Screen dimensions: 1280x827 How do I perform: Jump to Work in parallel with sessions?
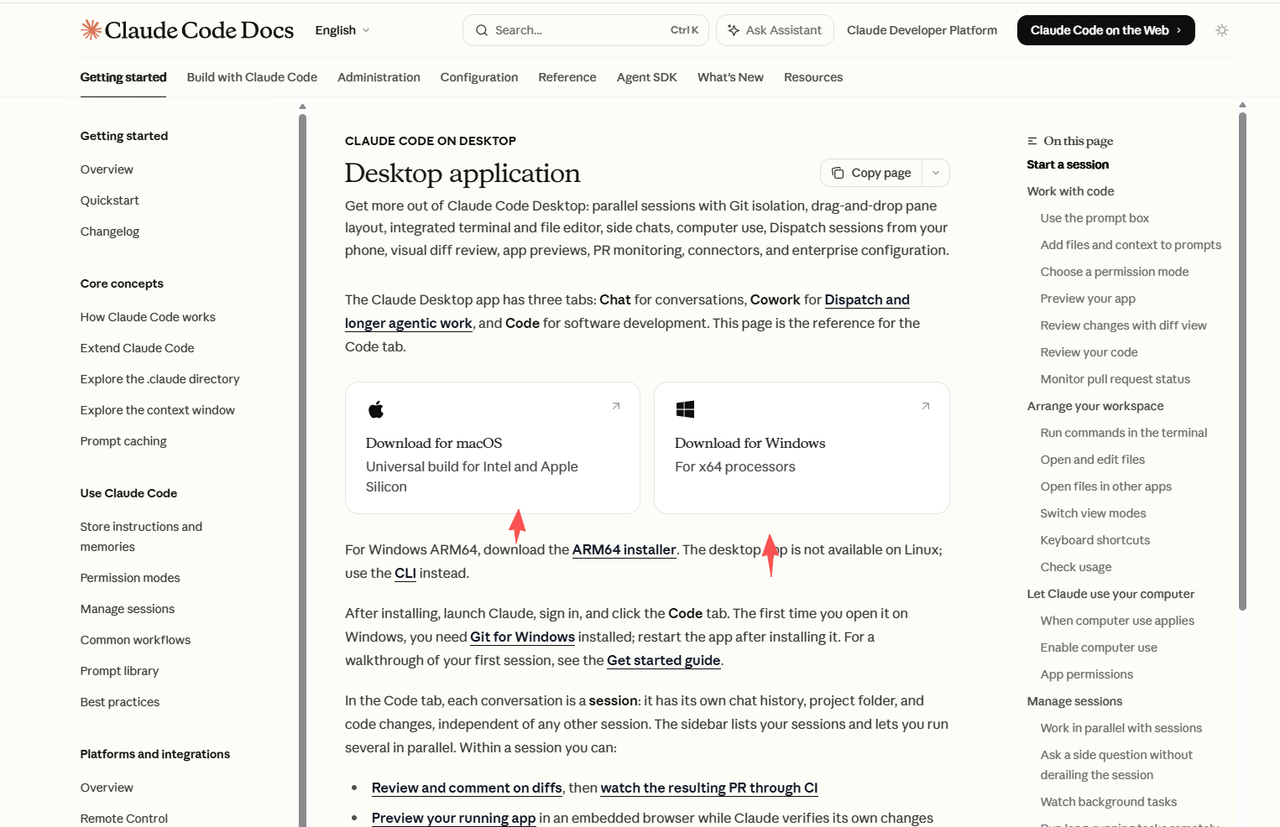click(1121, 729)
